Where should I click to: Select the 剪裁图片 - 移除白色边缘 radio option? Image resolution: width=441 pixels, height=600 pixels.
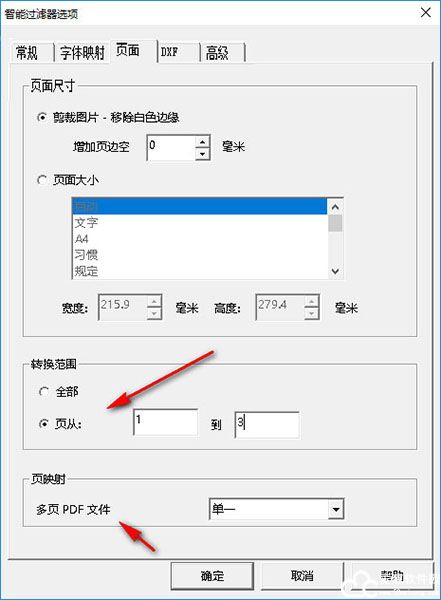point(42,117)
